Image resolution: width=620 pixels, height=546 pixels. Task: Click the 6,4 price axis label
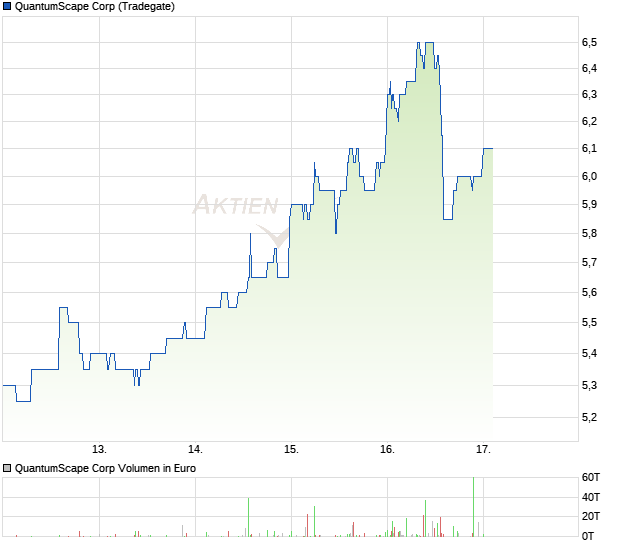coord(589,68)
